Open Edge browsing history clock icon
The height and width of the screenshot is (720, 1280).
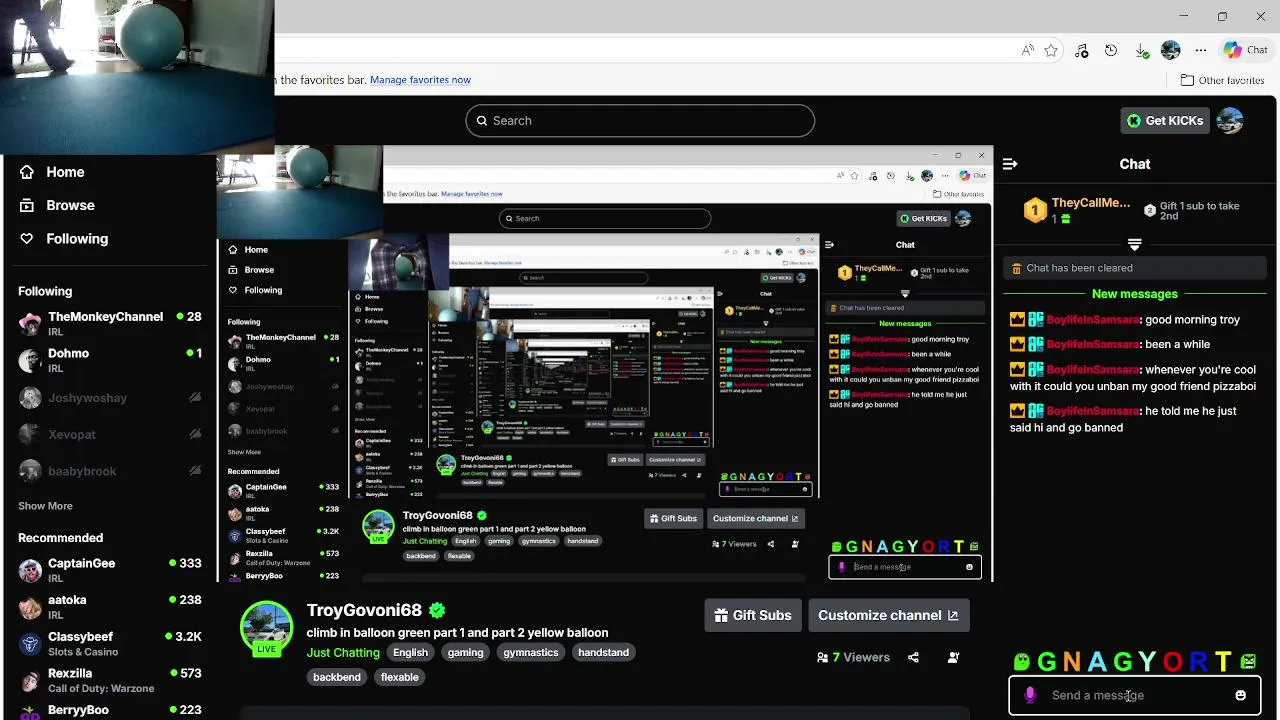1111,50
